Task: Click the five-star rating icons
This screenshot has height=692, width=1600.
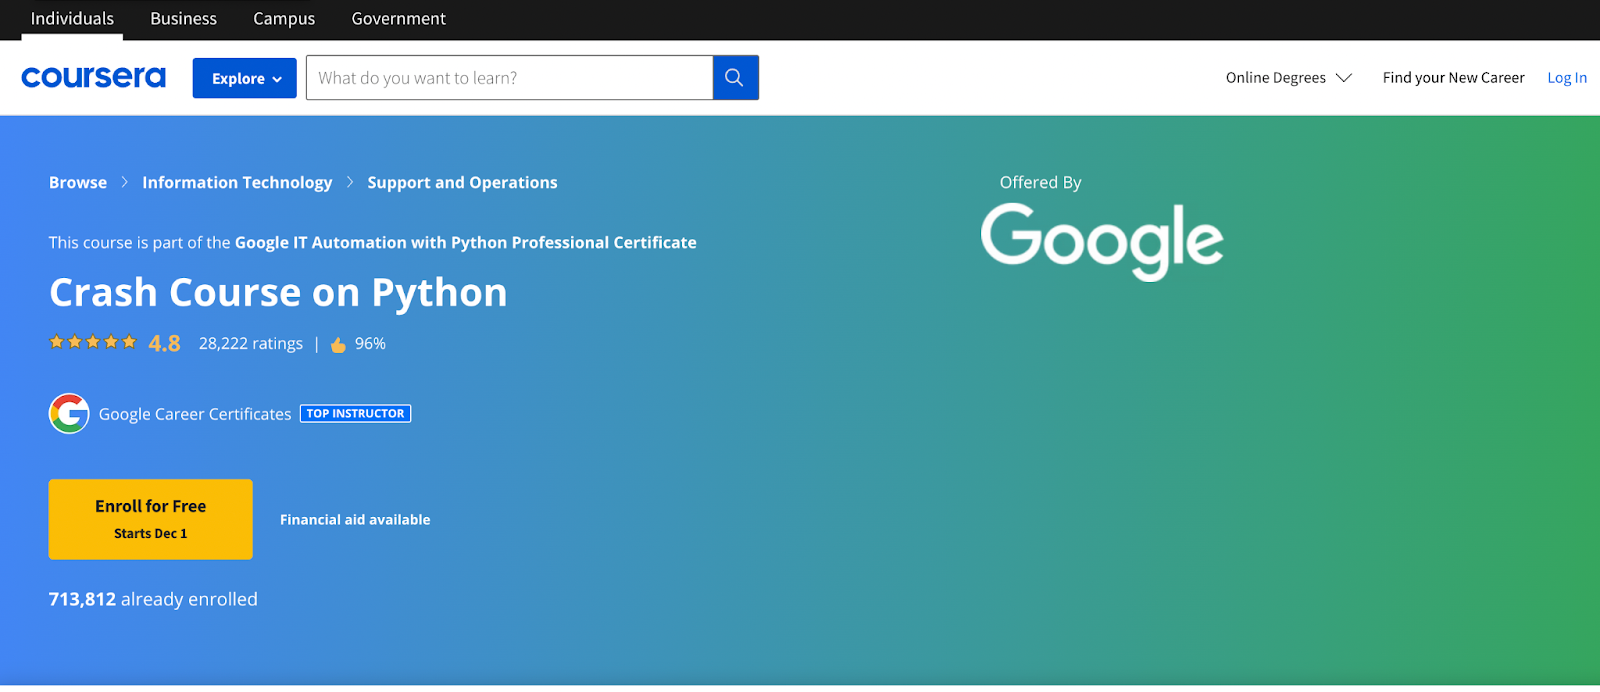Action: [x=93, y=343]
